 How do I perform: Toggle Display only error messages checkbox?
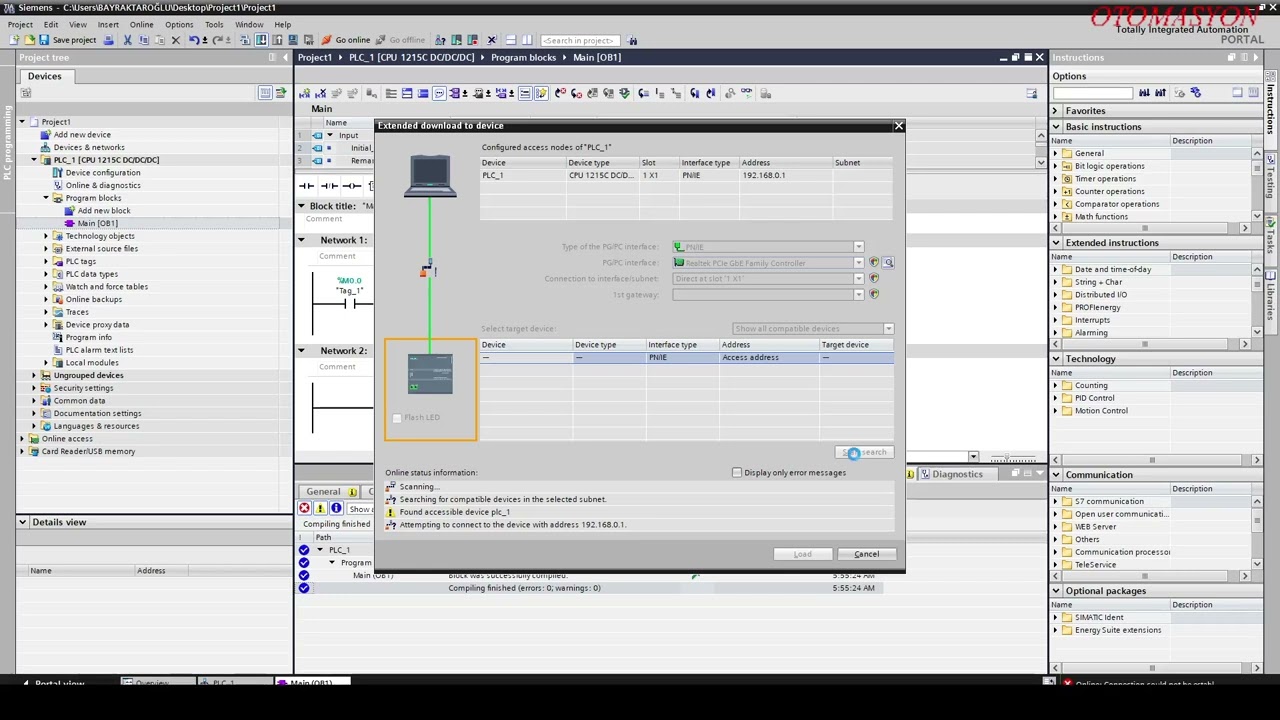[x=737, y=473]
